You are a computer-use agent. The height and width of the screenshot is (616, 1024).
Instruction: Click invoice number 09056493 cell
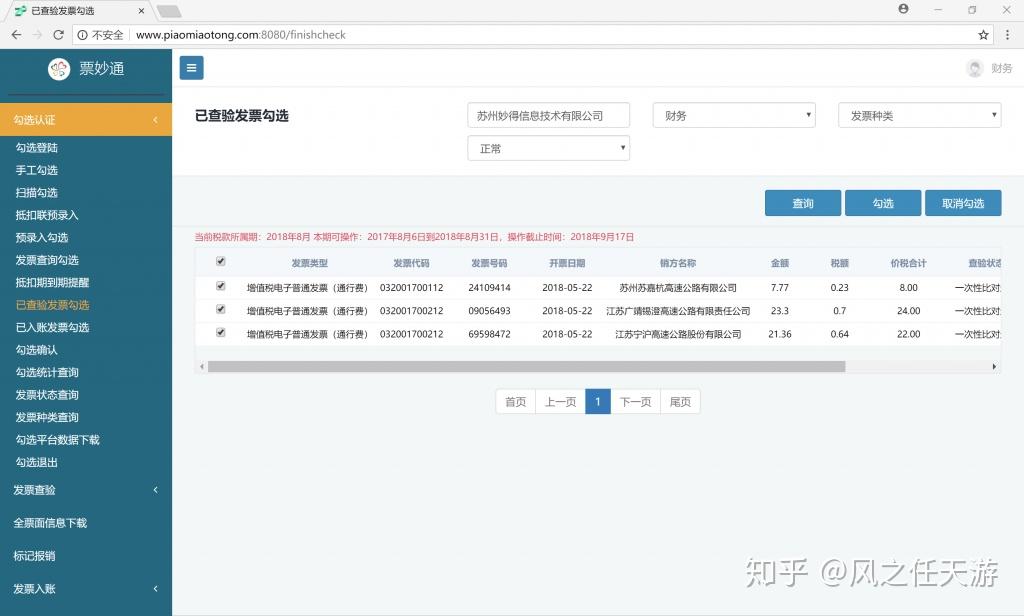click(489, 311)
